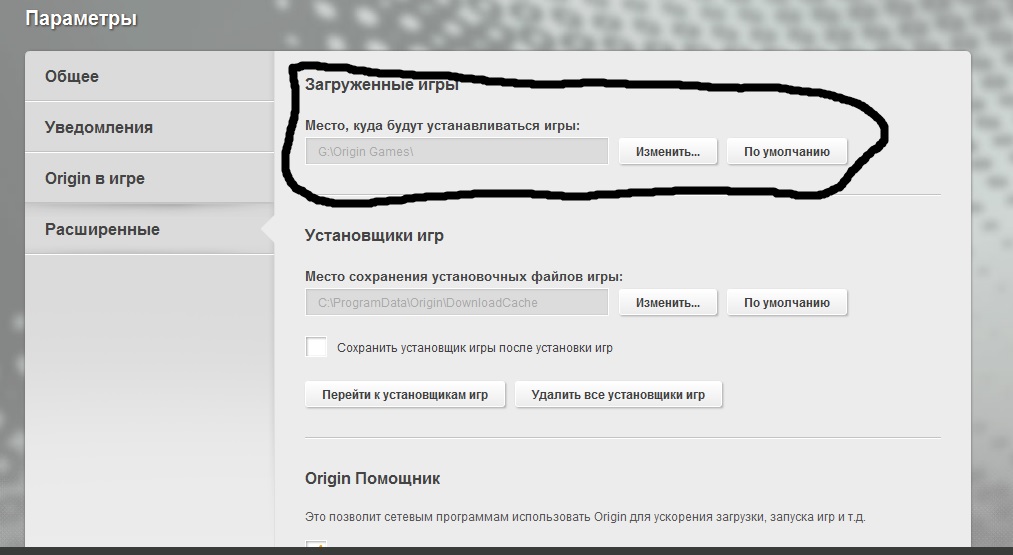Click Изменить for the game install location
The width and height of the screenshot is (1013, 555).
tap(668, 152)
